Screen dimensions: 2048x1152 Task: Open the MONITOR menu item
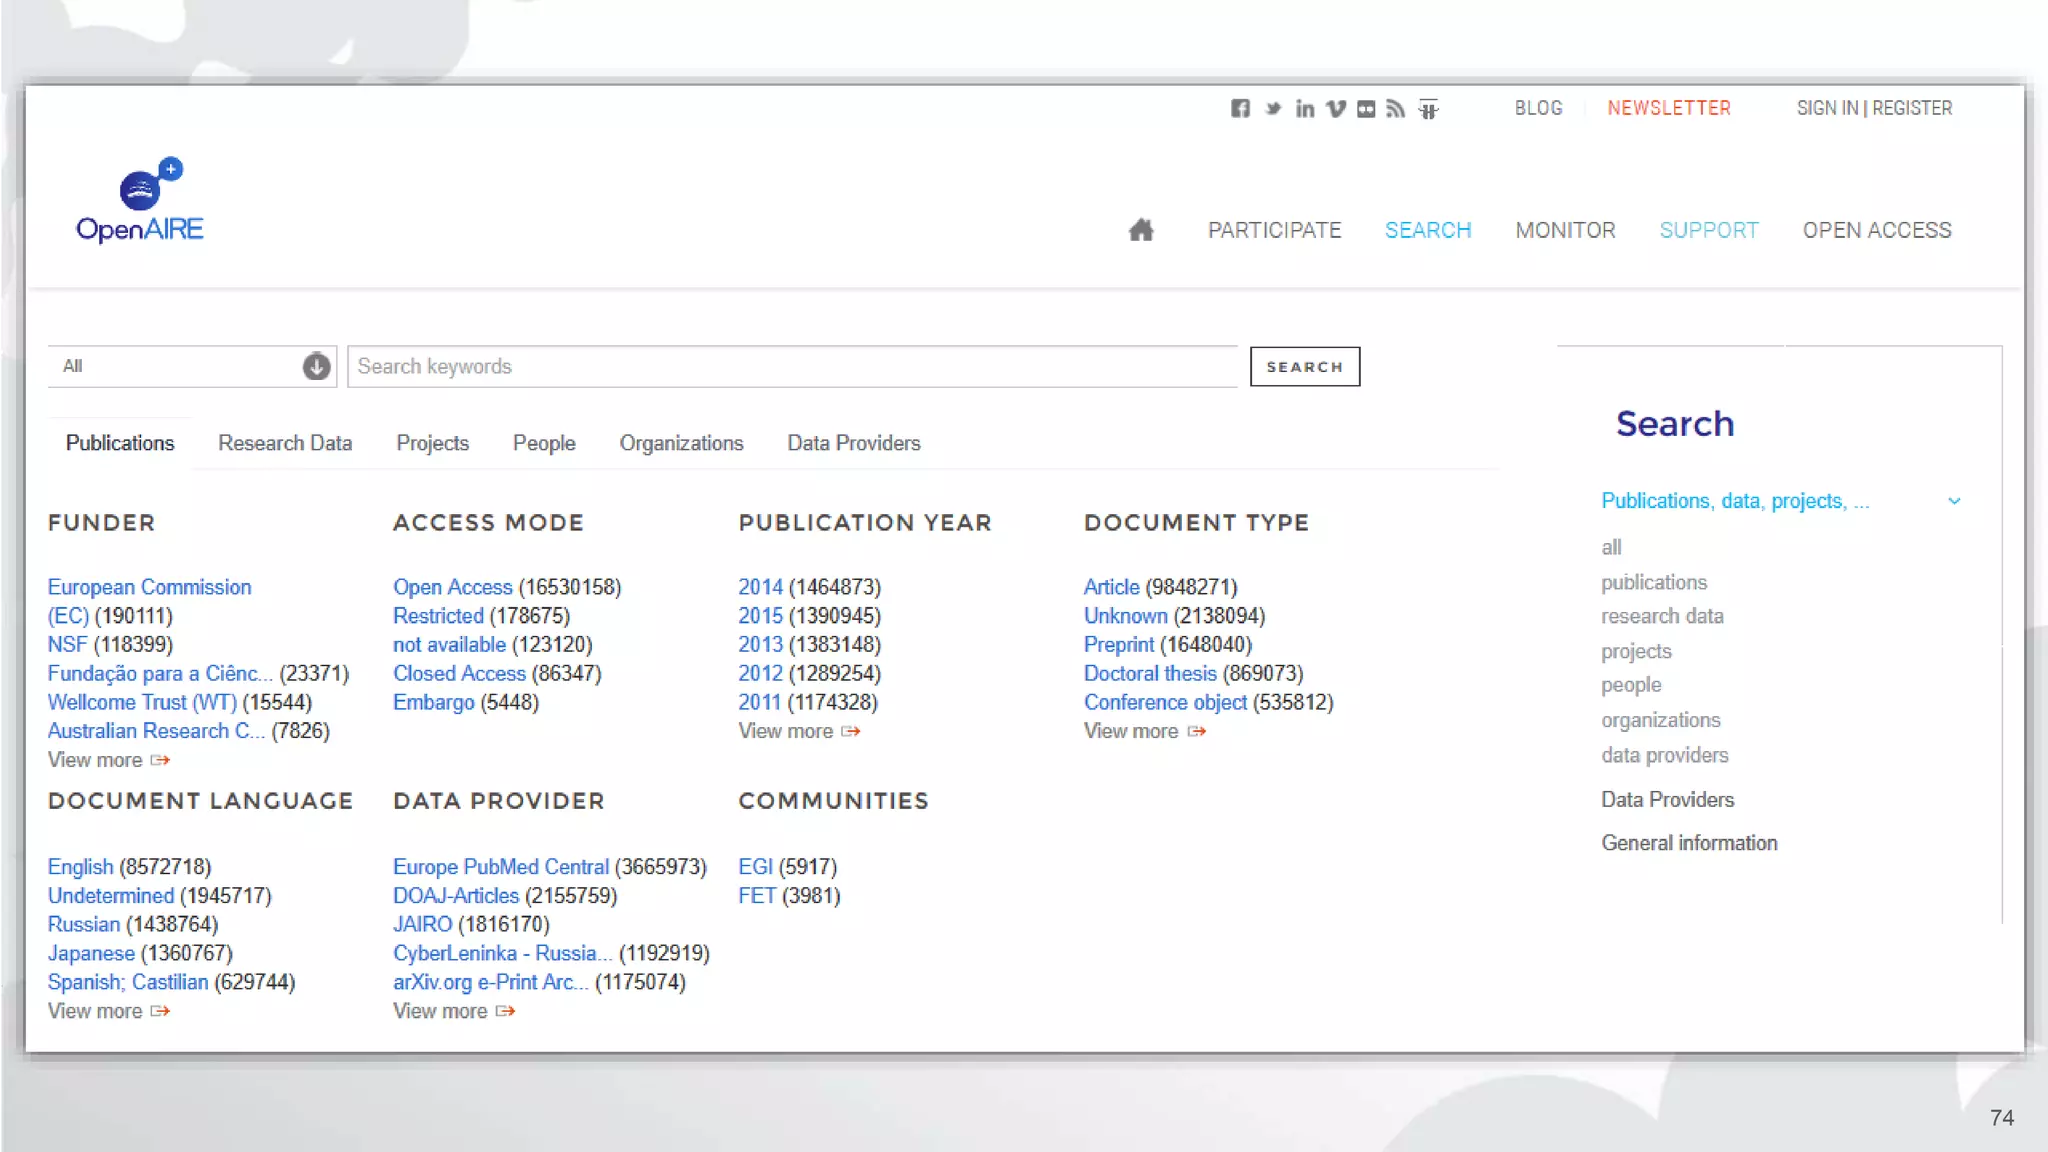click(1565, 230)
